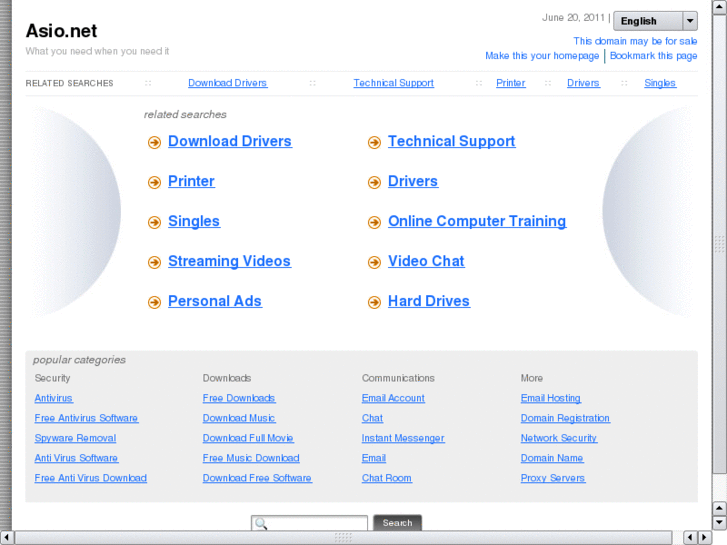Viewport: 727px width, 545px height.
Task: Open Chat Room link
Action: (x=387, y=478)
